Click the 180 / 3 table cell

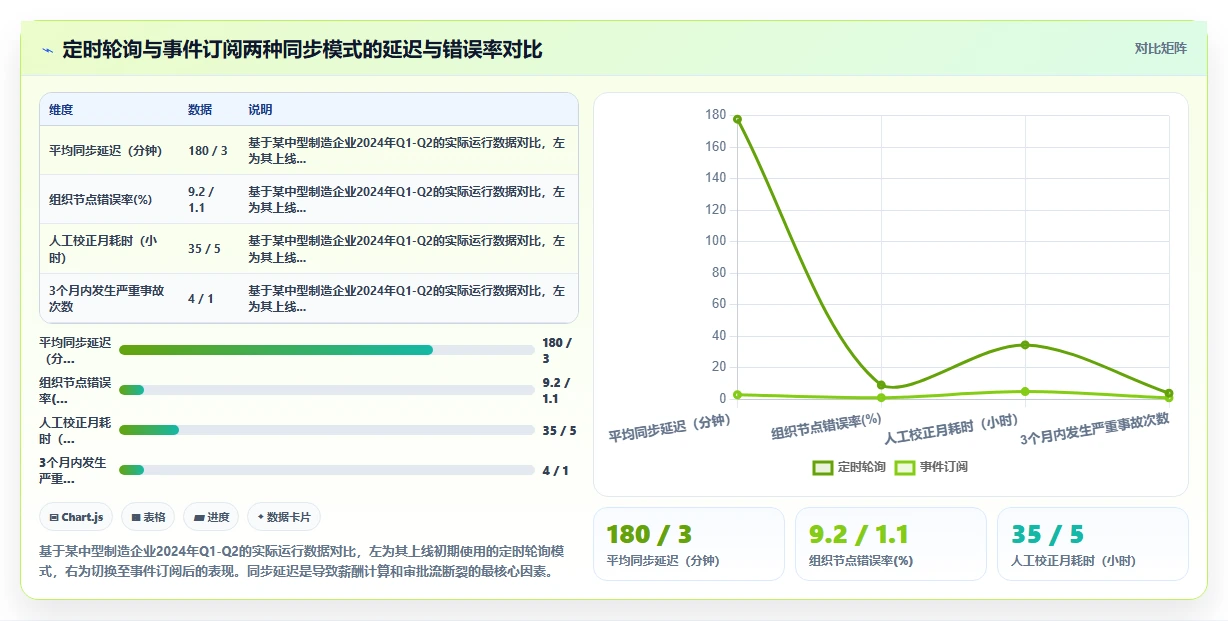click(x=209, y=150)
